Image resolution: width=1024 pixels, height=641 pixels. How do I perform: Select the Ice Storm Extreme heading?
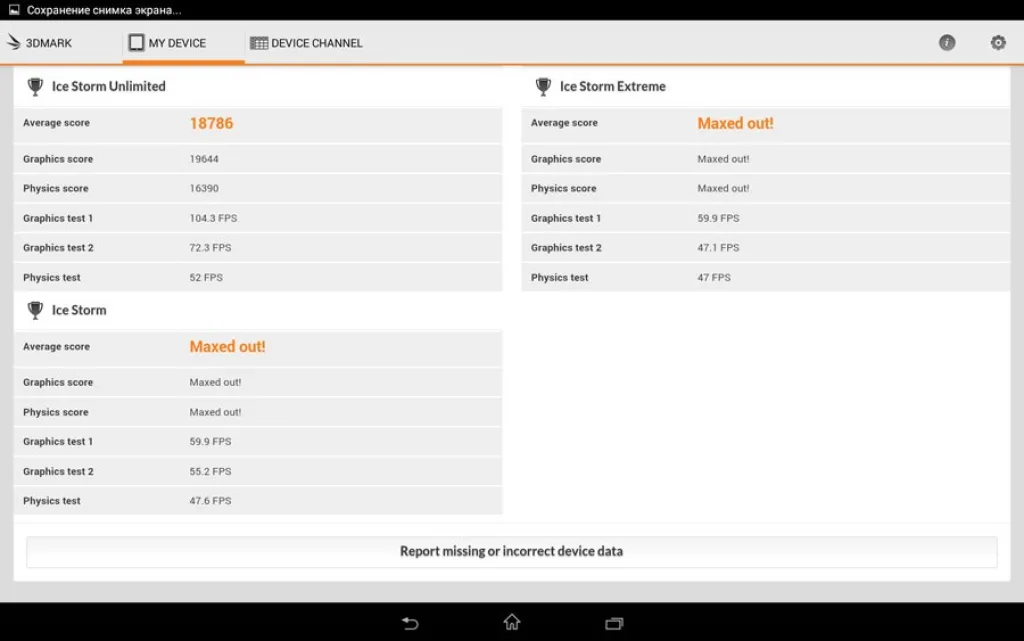point(613,86)
